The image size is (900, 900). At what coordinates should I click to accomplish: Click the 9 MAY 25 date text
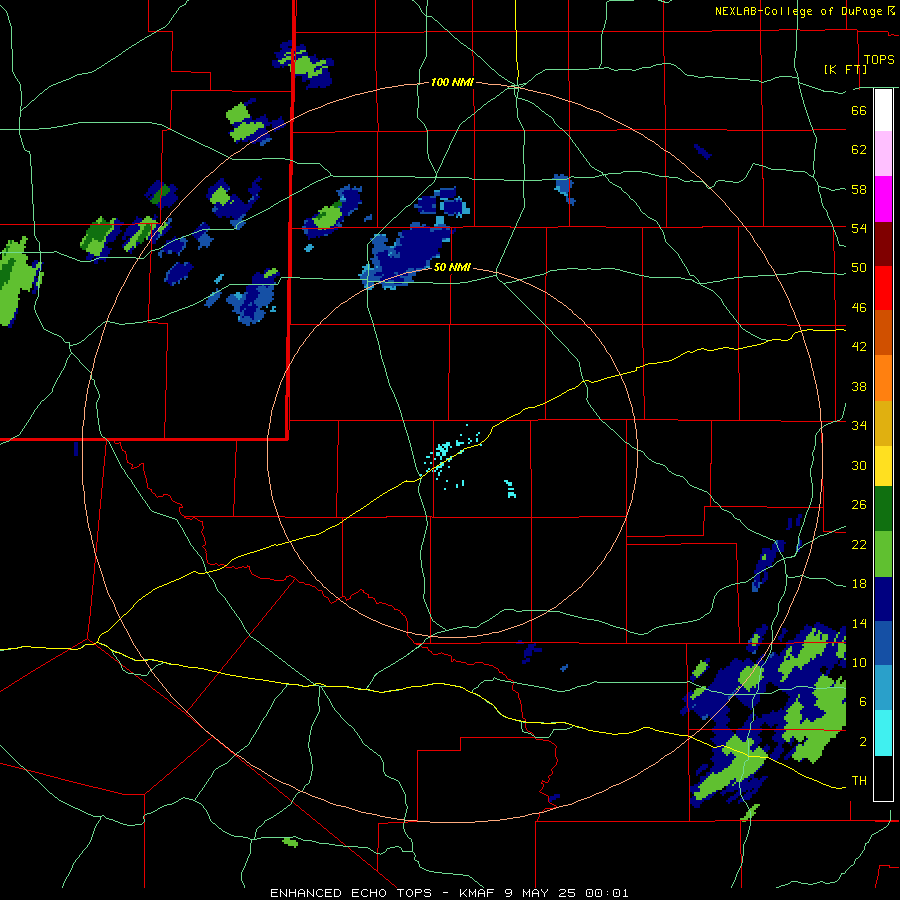541,893
